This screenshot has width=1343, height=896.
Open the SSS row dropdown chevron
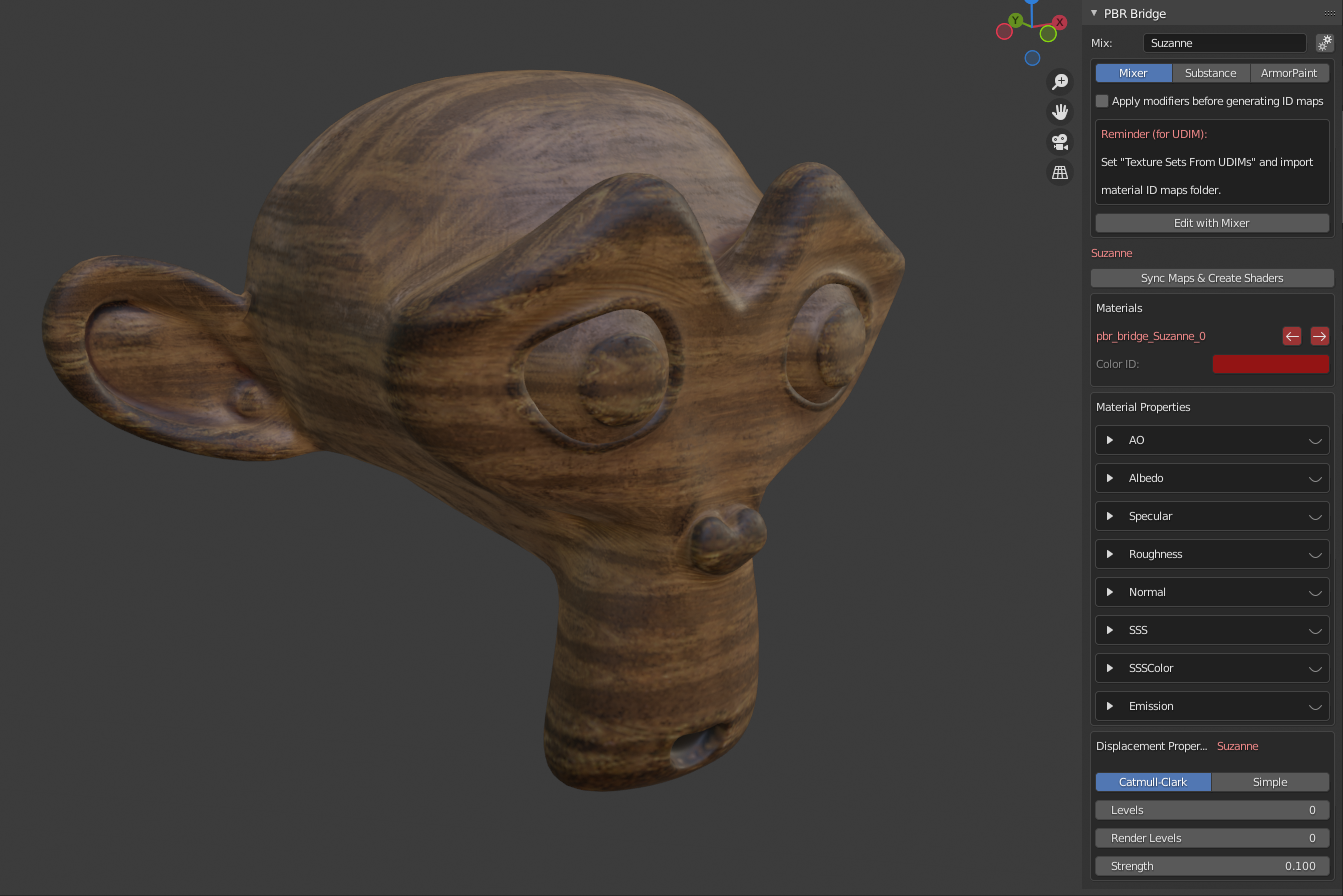click(1315, 631)
